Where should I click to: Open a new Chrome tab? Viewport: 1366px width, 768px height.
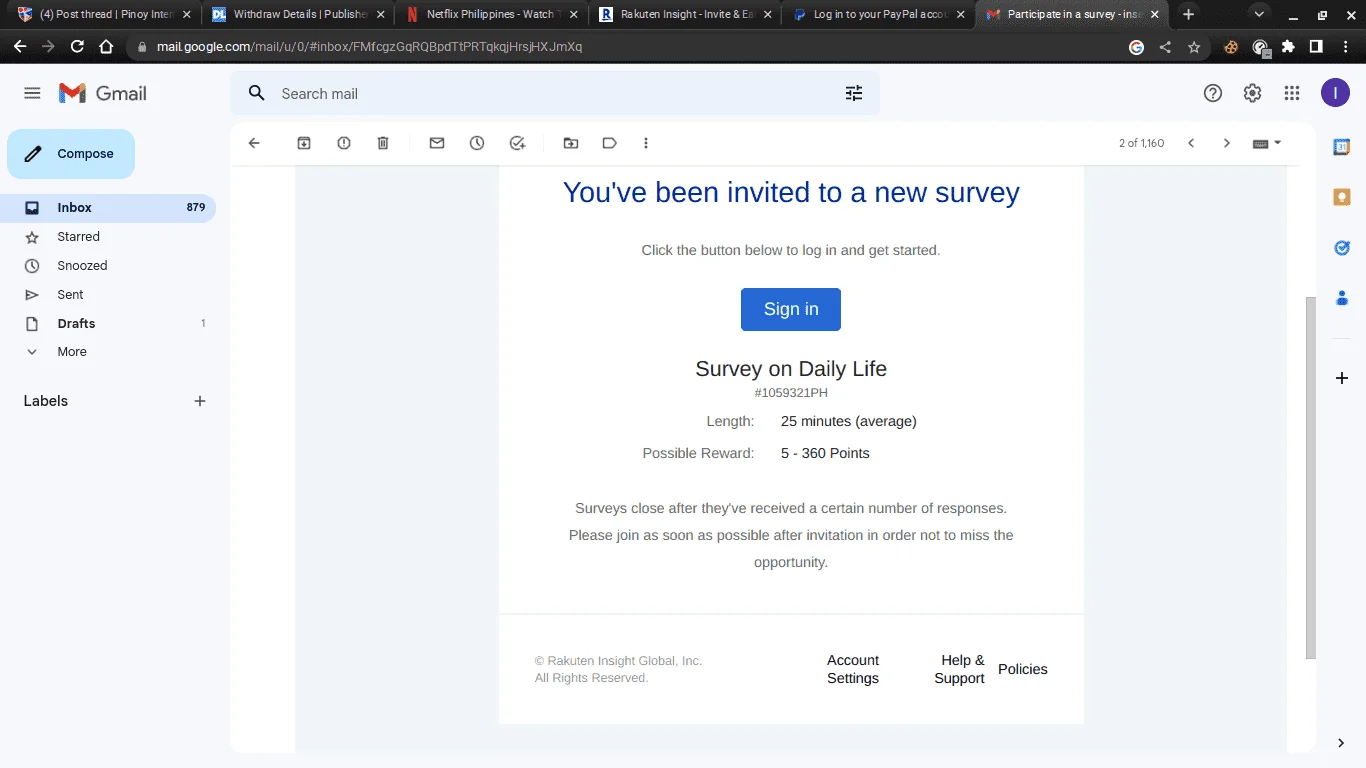click(x=1188, y=15)
